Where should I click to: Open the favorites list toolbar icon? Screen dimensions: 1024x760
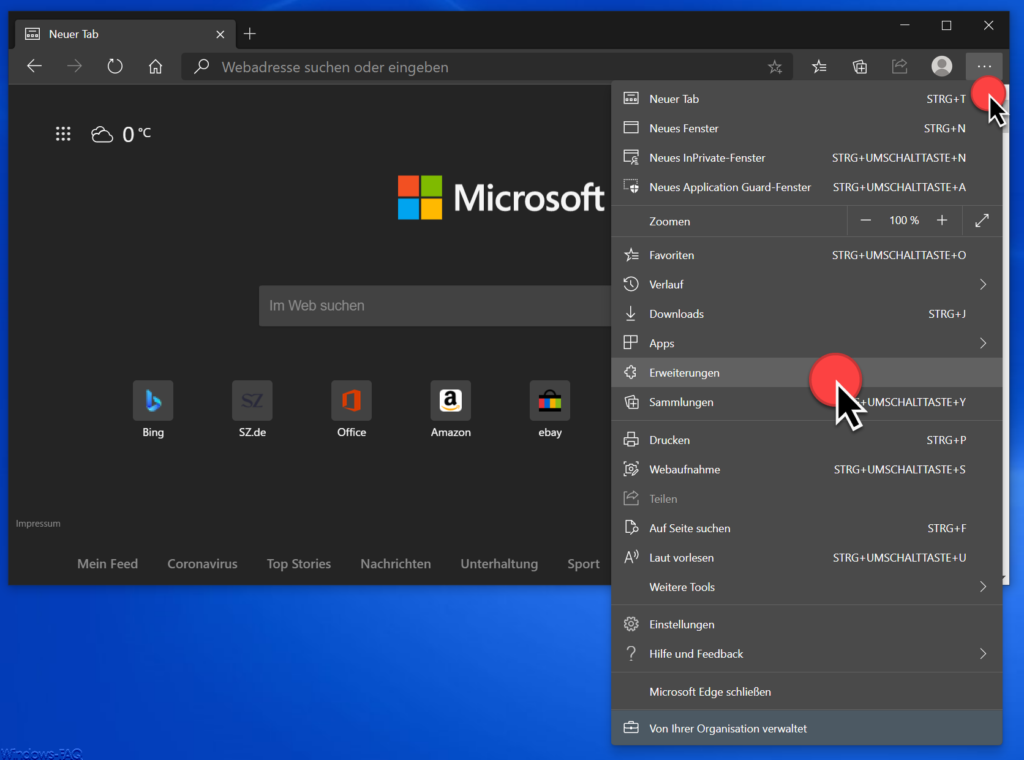point(819,67)
